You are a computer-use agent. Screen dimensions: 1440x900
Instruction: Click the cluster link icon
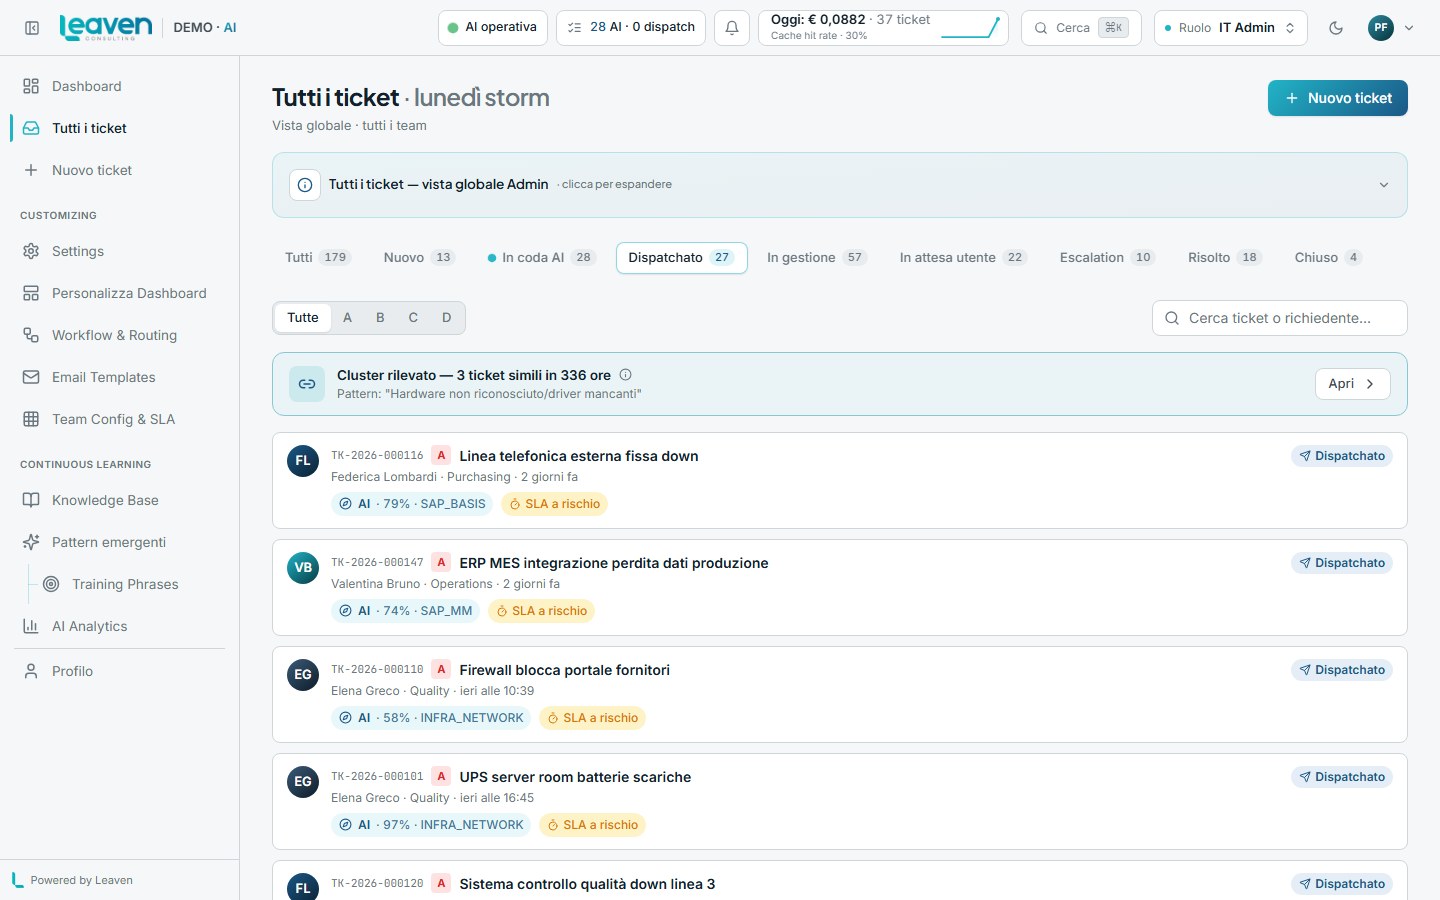(307, 384)
